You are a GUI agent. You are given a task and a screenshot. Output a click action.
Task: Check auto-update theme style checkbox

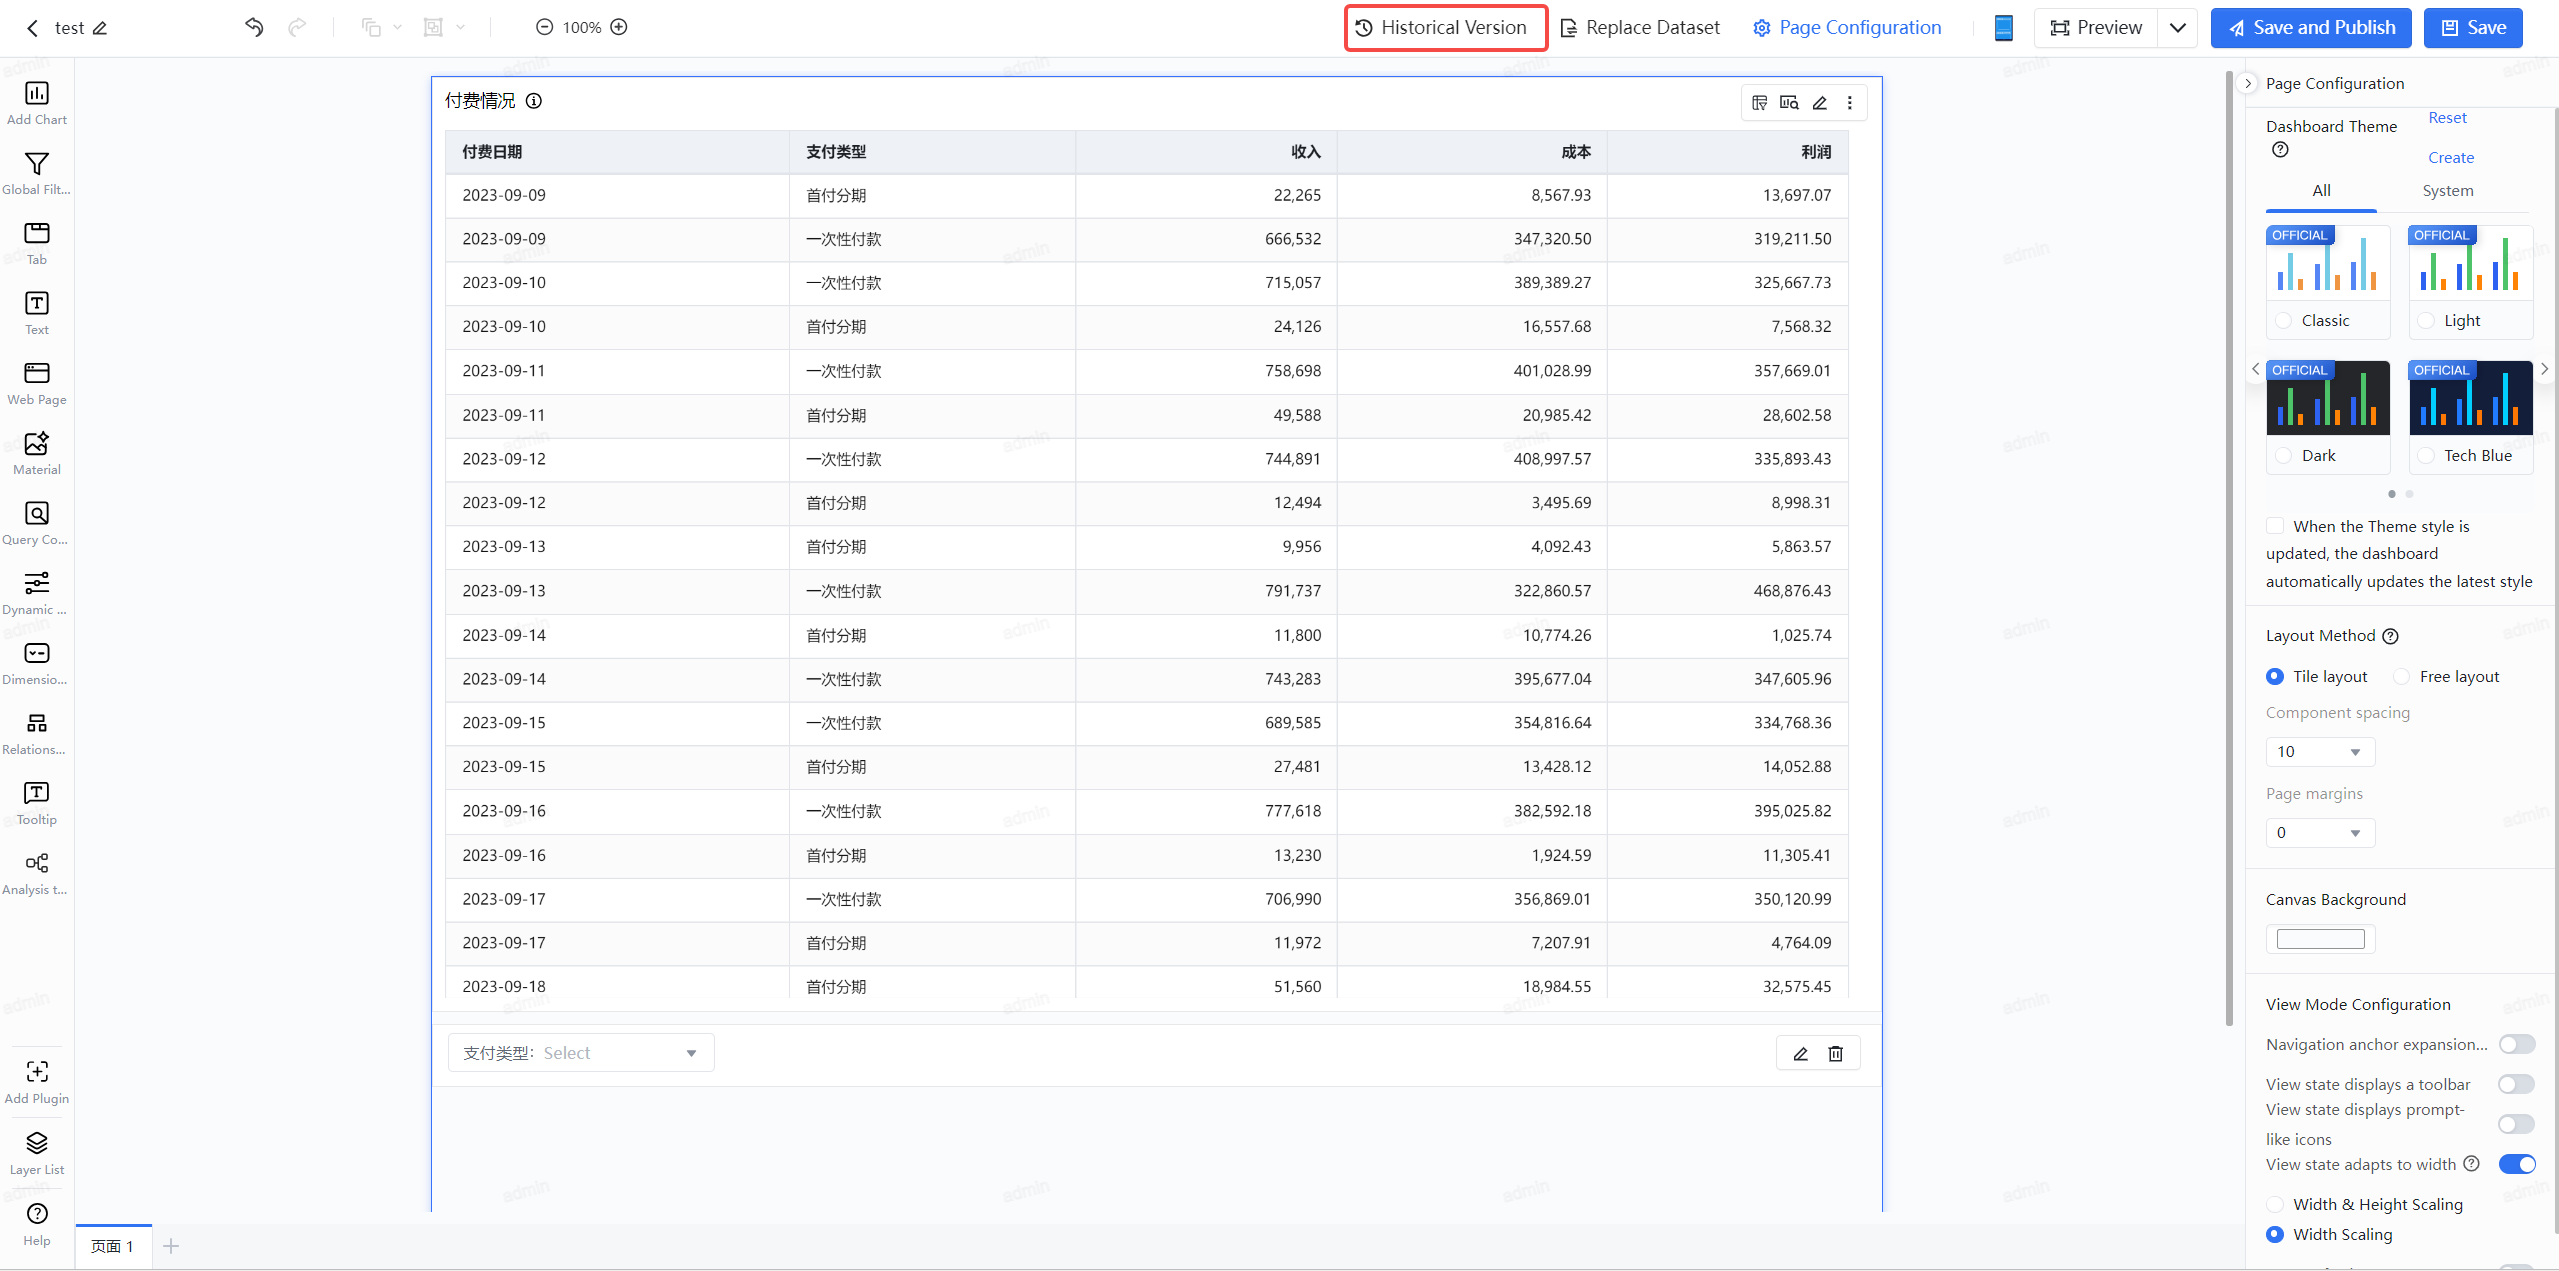click(2275, 526)
